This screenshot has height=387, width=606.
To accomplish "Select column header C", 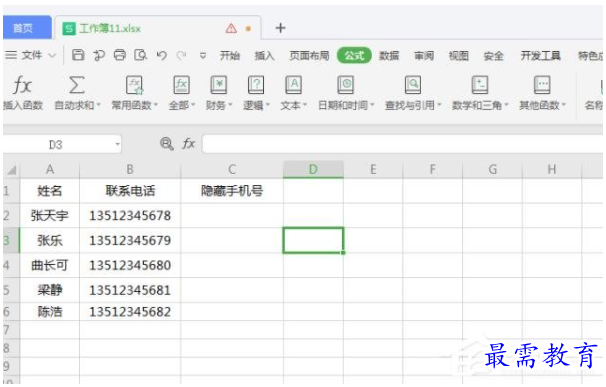I will [x=232, y=169].
